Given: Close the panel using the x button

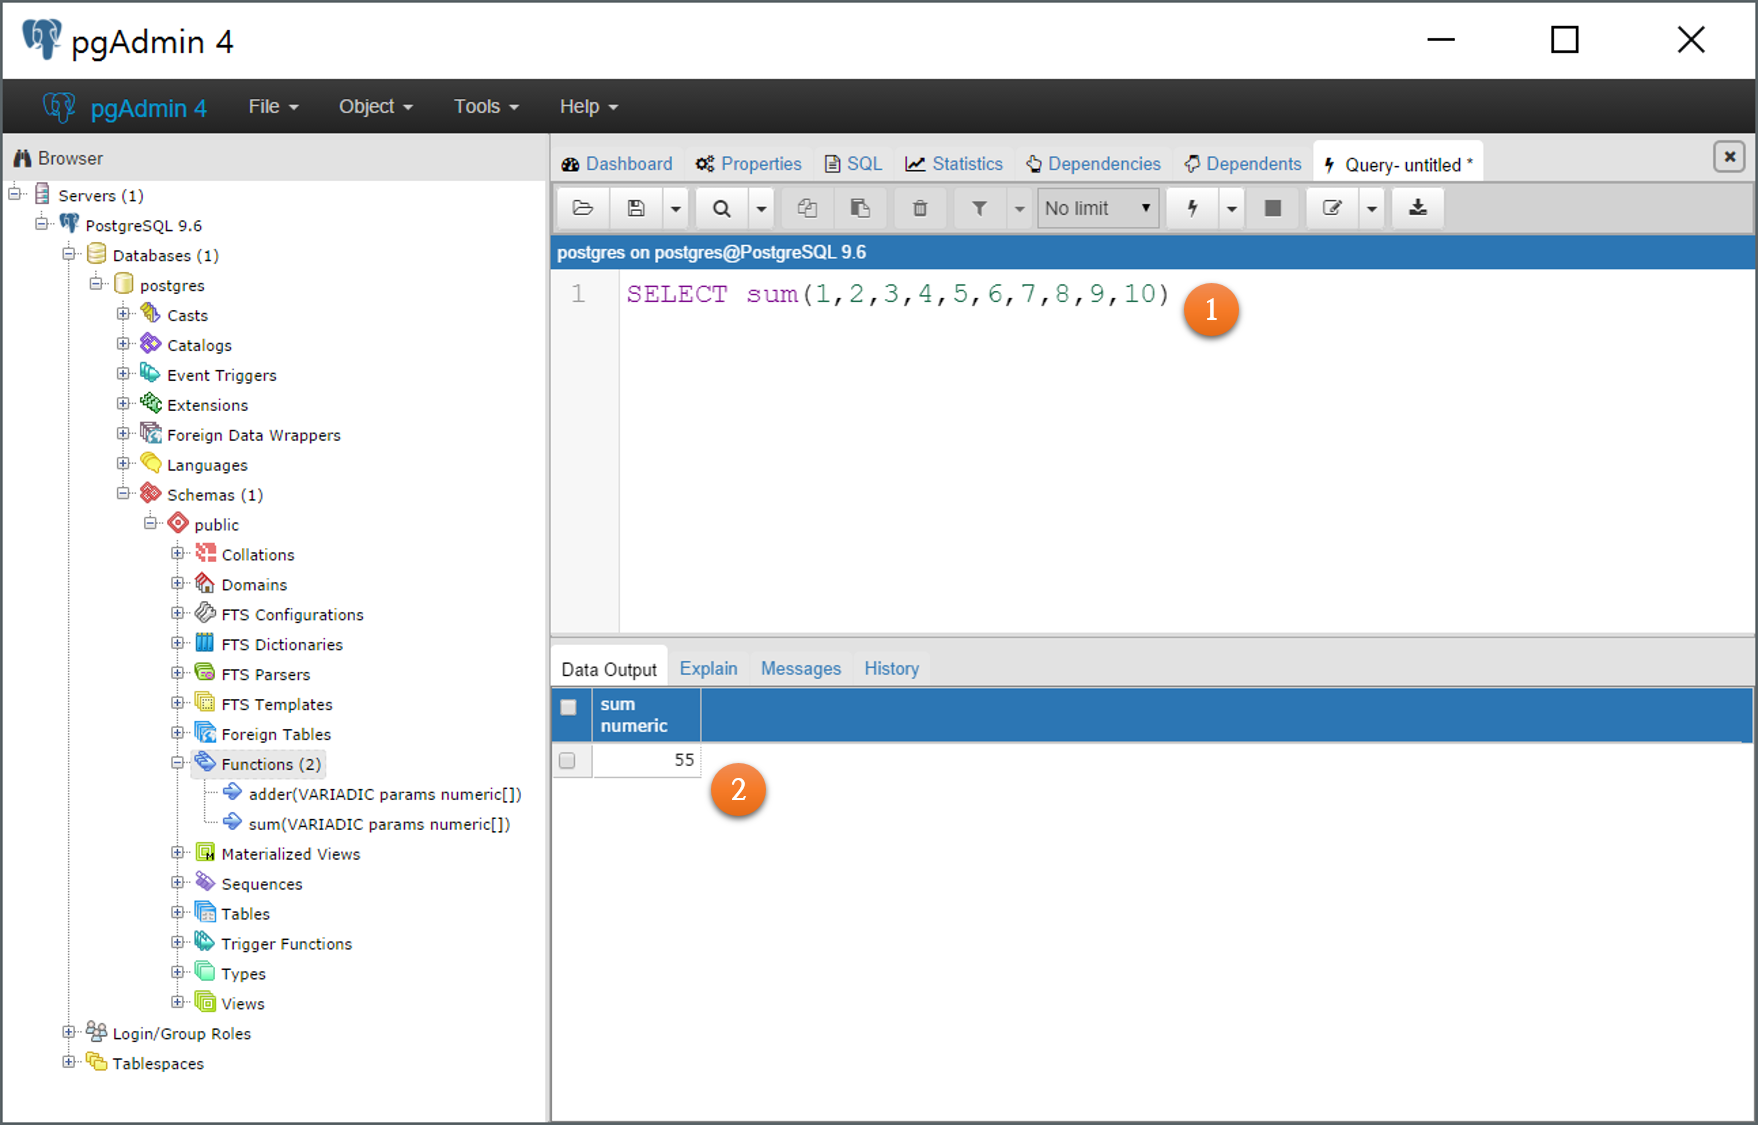Looking at the screenshot, I should [x=1729, y=157].
